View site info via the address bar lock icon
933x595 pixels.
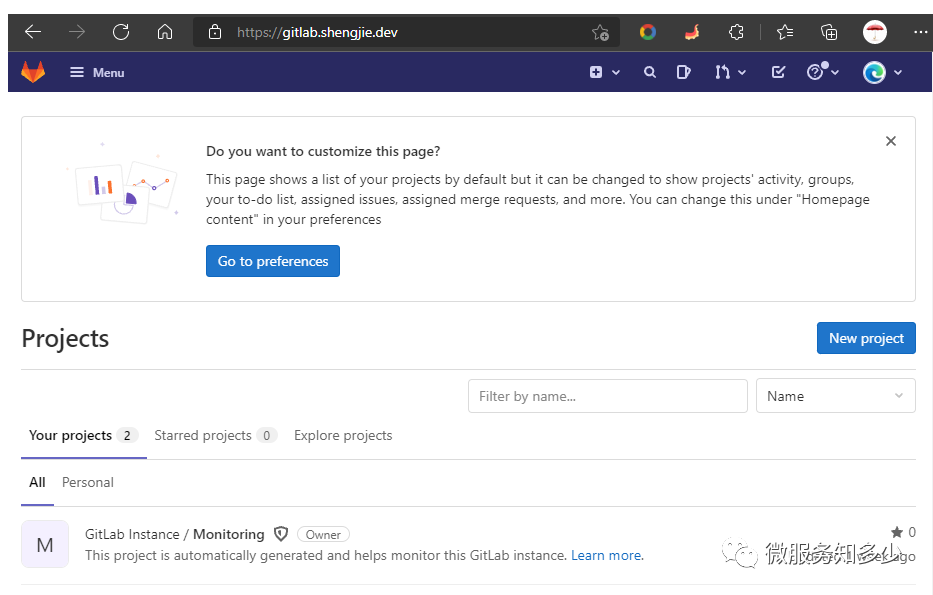[x=215, y=32]
